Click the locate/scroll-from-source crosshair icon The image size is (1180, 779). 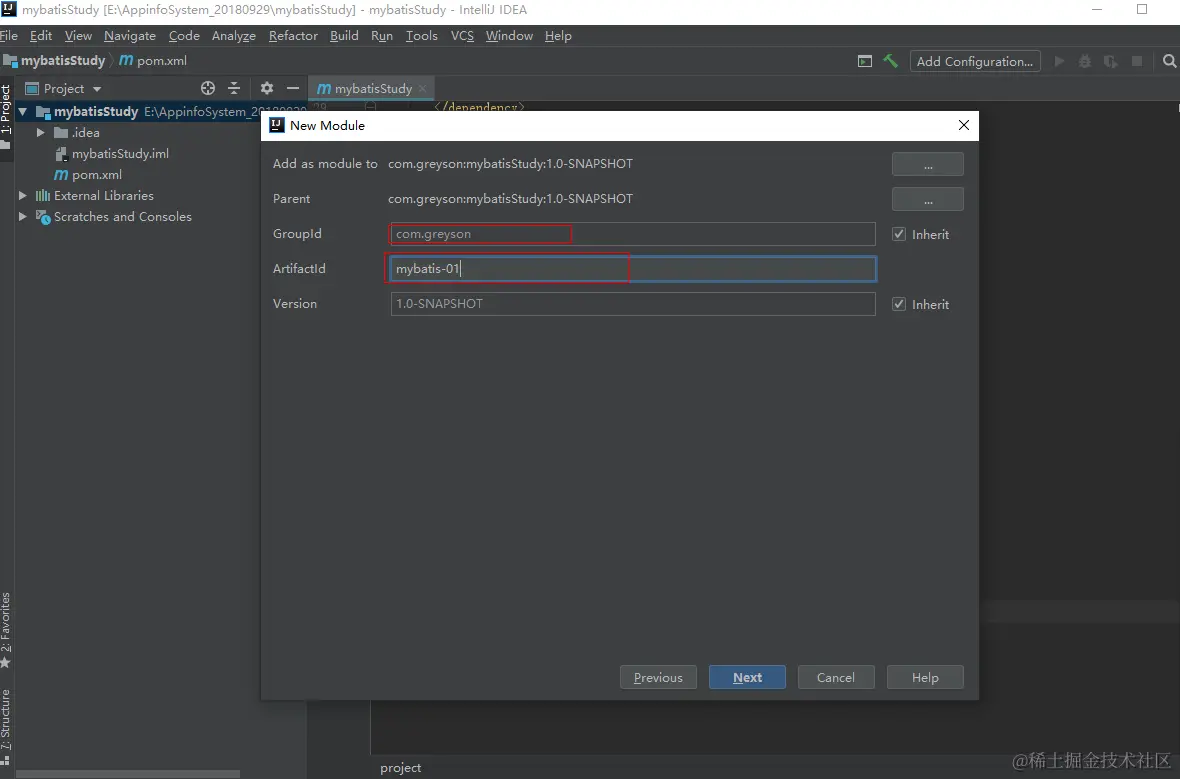pos(208,88)
